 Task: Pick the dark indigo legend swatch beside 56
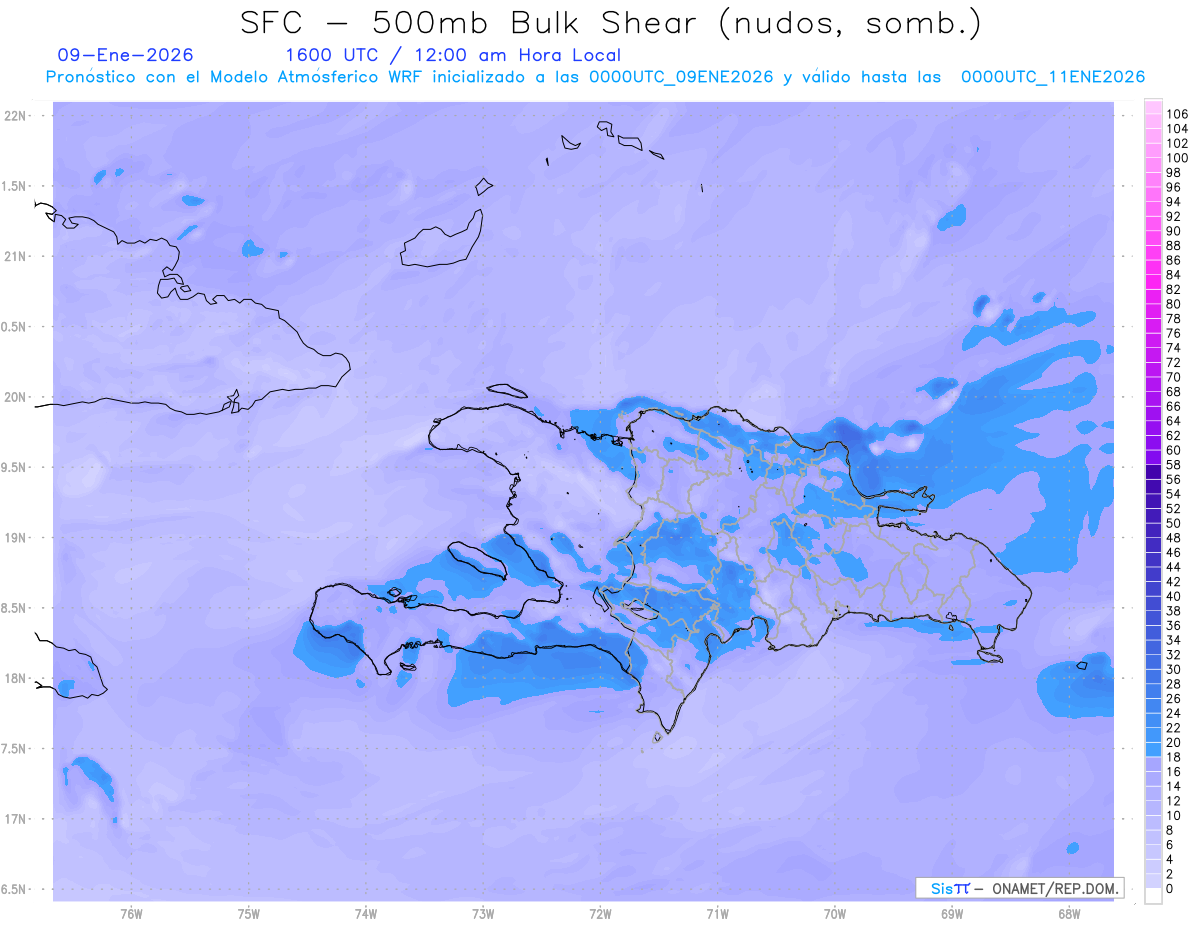click(x=1153, y=487)
